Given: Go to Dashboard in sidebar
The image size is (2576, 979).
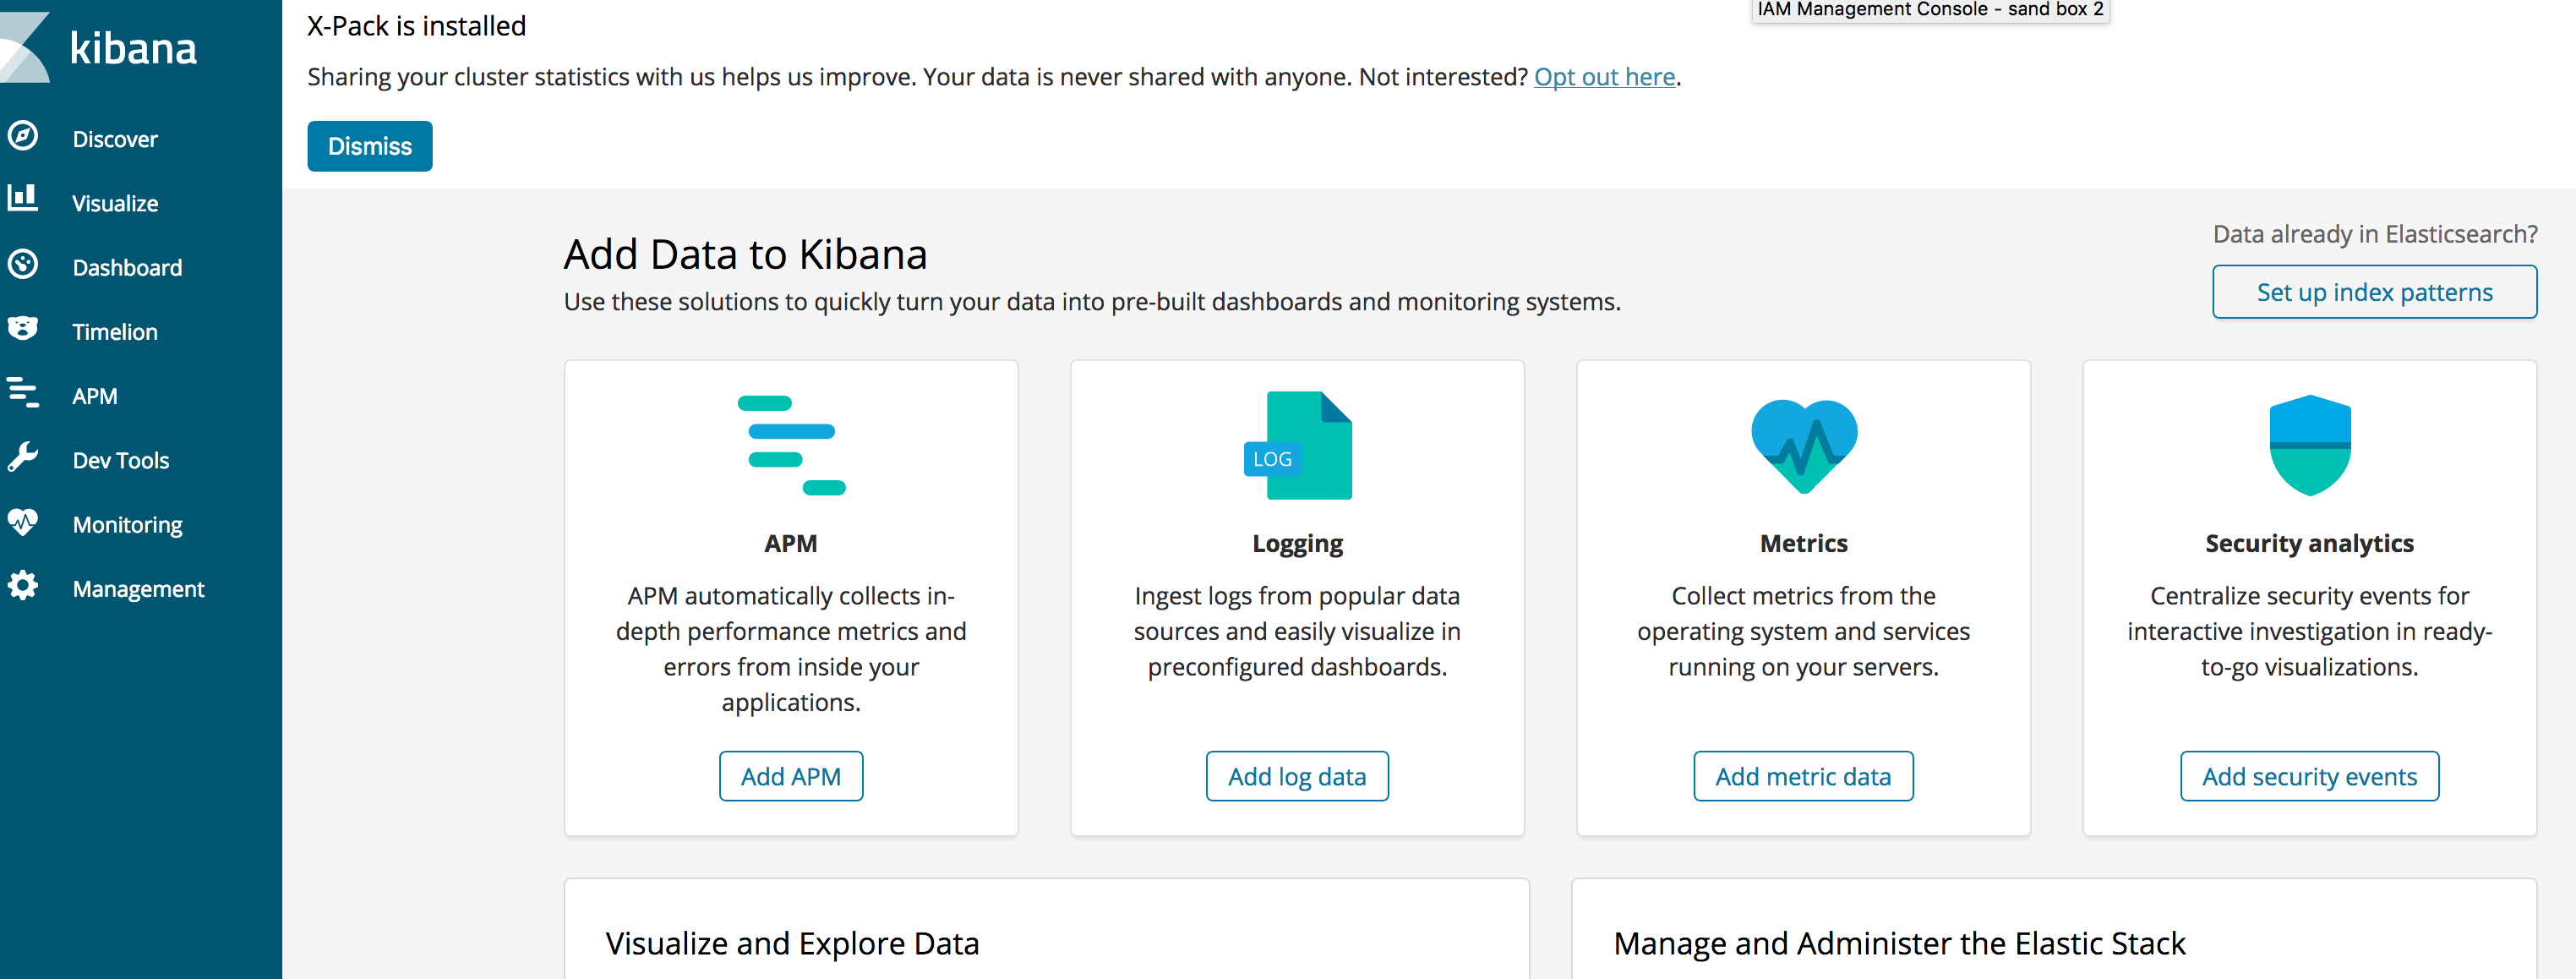Looking at the screenshot, I should pyautogui.click(x=127, y=267).
